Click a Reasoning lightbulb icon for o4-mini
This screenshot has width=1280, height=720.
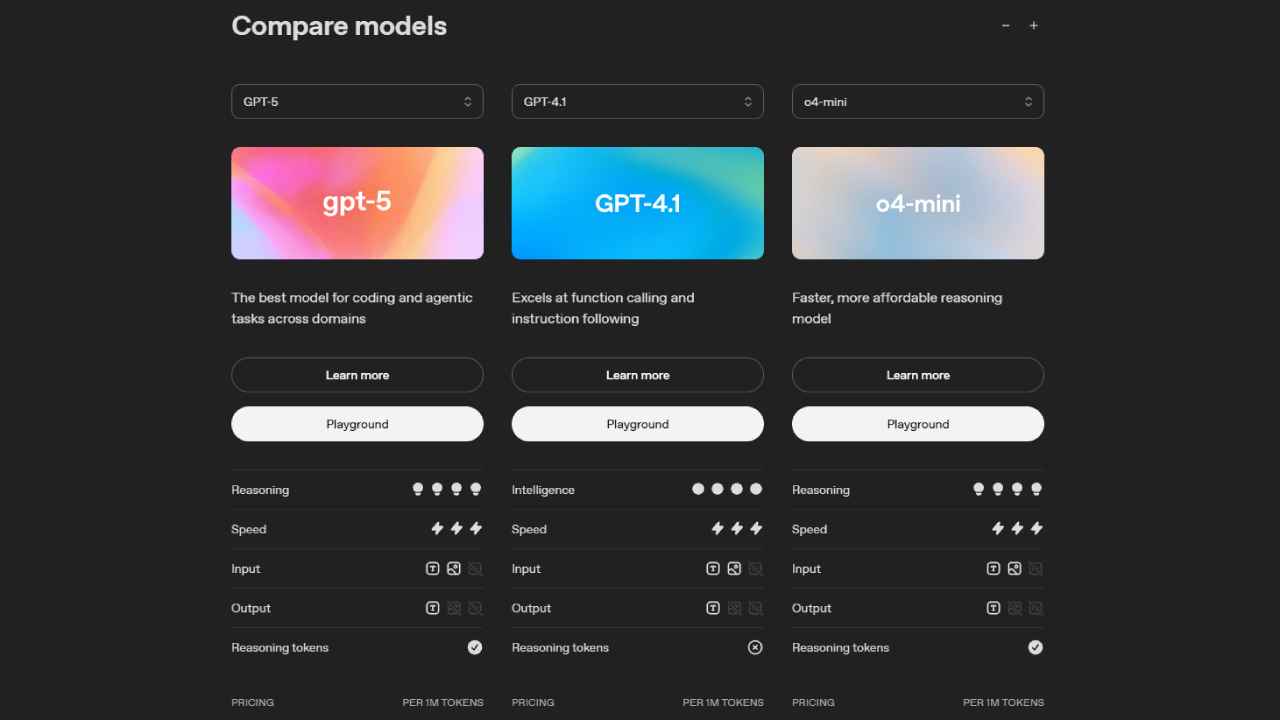[x=997, y=488]
